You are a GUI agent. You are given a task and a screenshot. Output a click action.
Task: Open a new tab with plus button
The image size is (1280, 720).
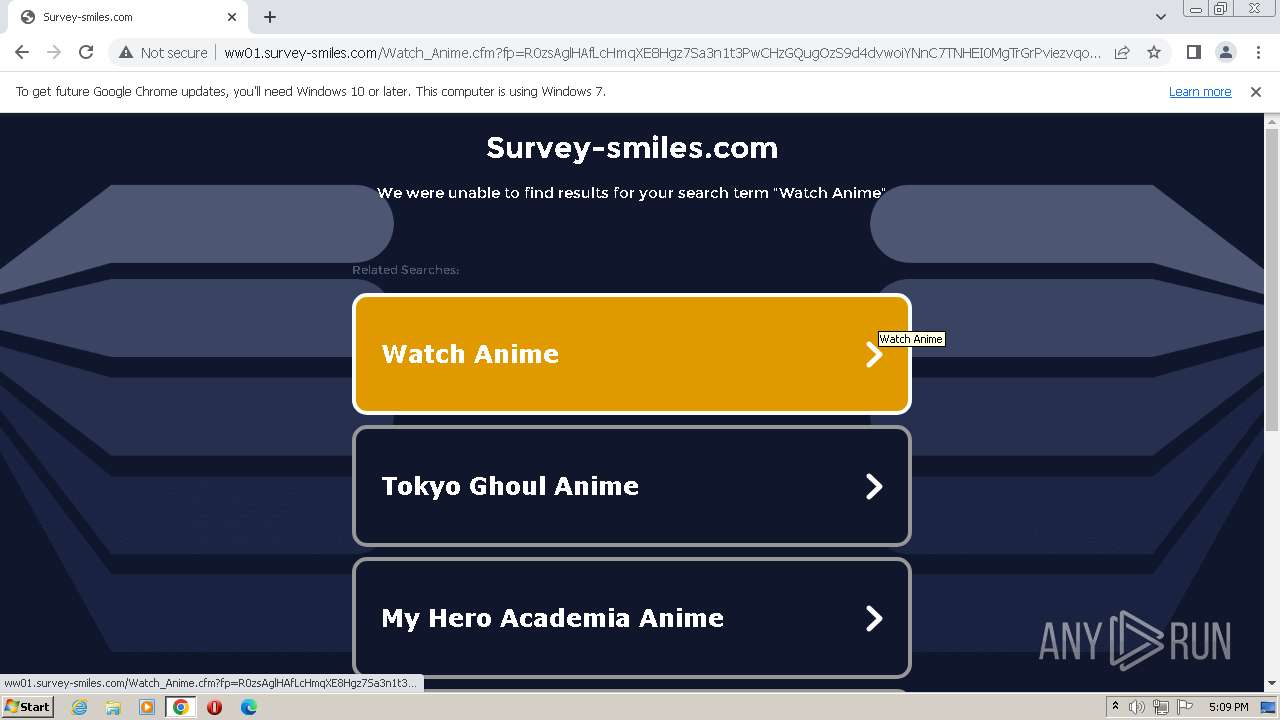[x=270, y=17]
